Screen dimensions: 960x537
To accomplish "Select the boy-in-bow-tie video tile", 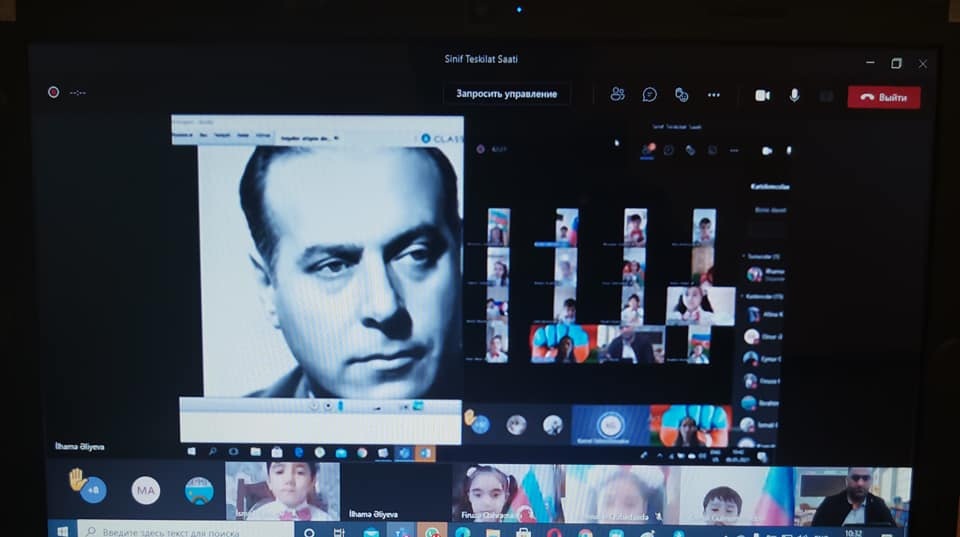I will point(283,491).
